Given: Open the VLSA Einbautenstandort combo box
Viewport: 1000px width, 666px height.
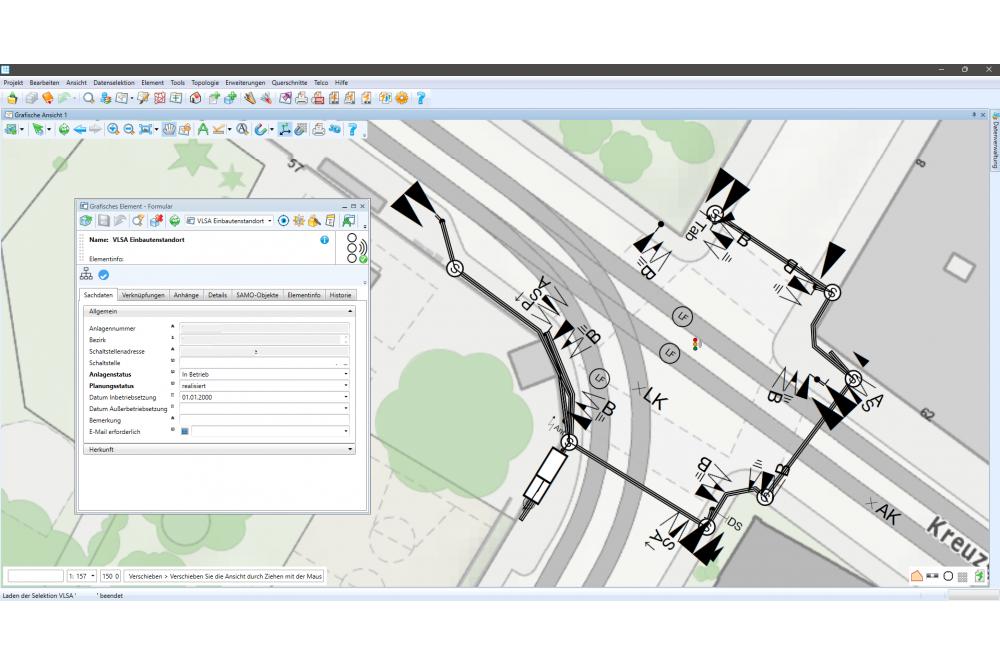Looking at the screenshot, I should (x=269, y=220).
